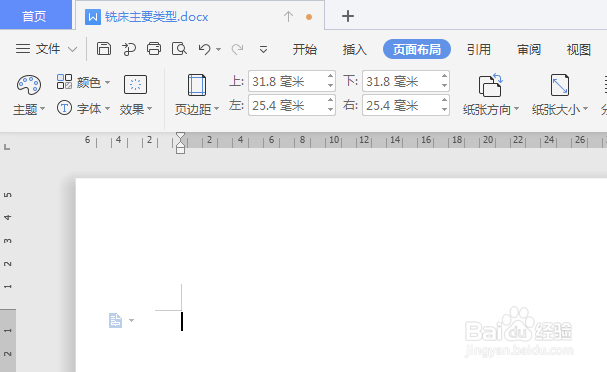Click the Effects icon
Image resolution: width=607 pixels, height=372 pixels.
135,84
